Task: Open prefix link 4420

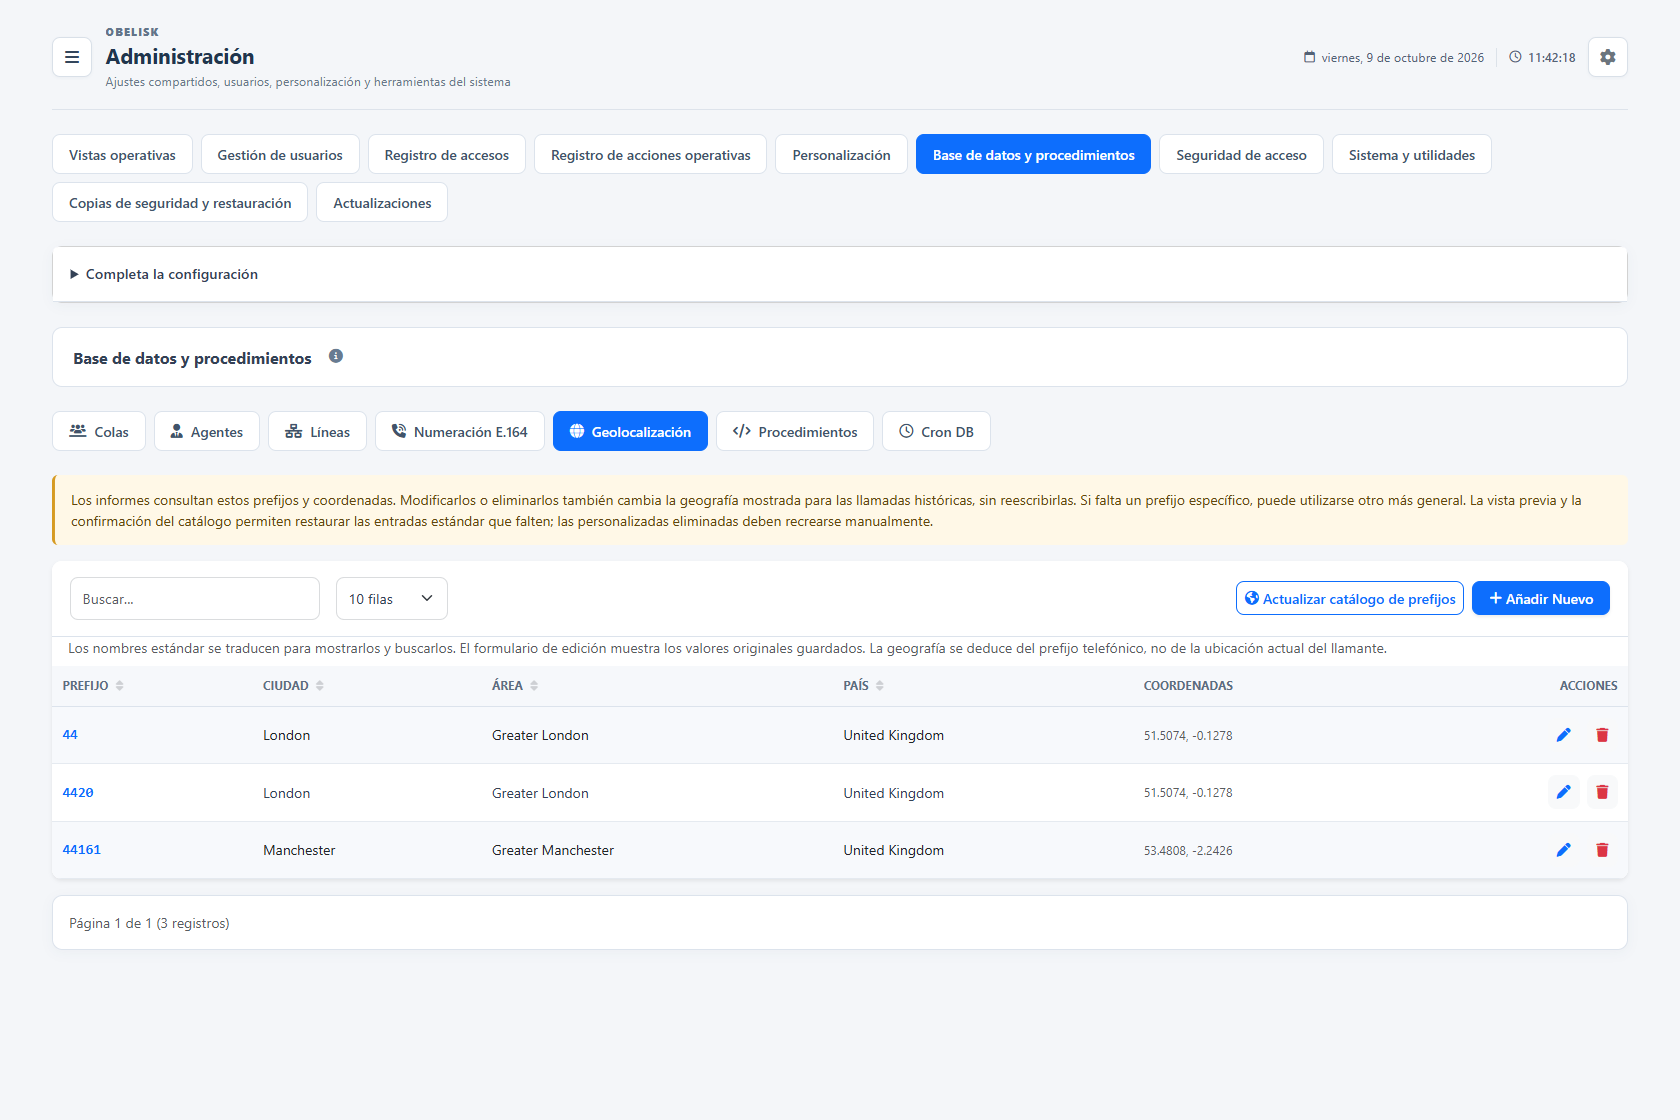Action: tap(78, 792)
